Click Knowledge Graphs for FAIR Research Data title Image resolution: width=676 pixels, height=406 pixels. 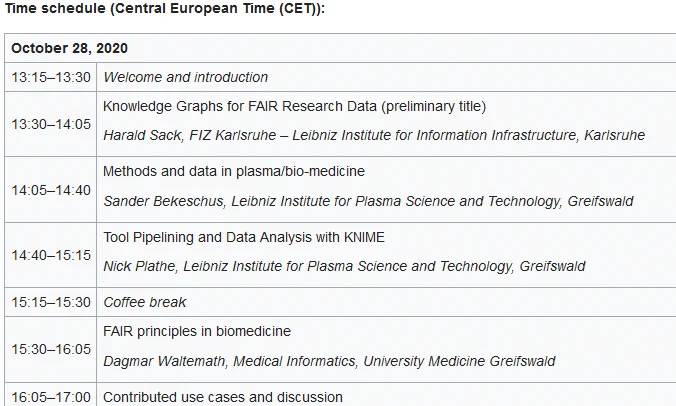(294, 106)
